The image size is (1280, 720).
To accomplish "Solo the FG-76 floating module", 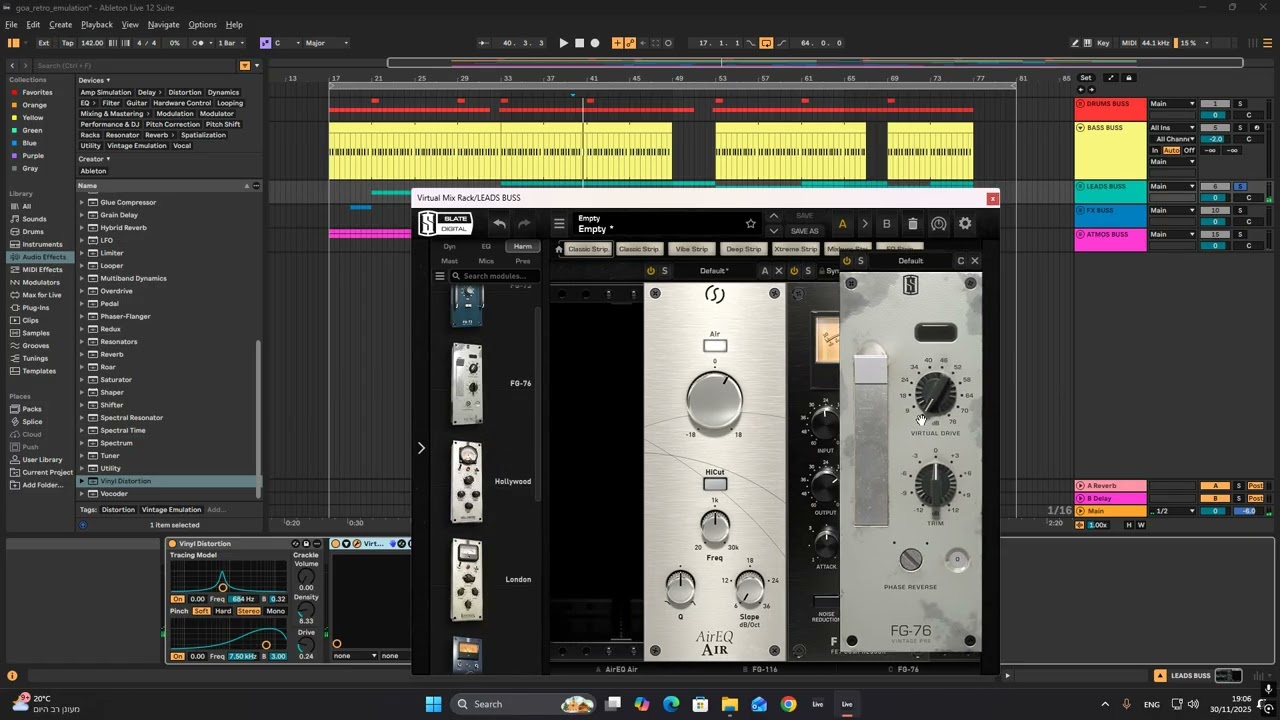I will click(x=861, y=261).
